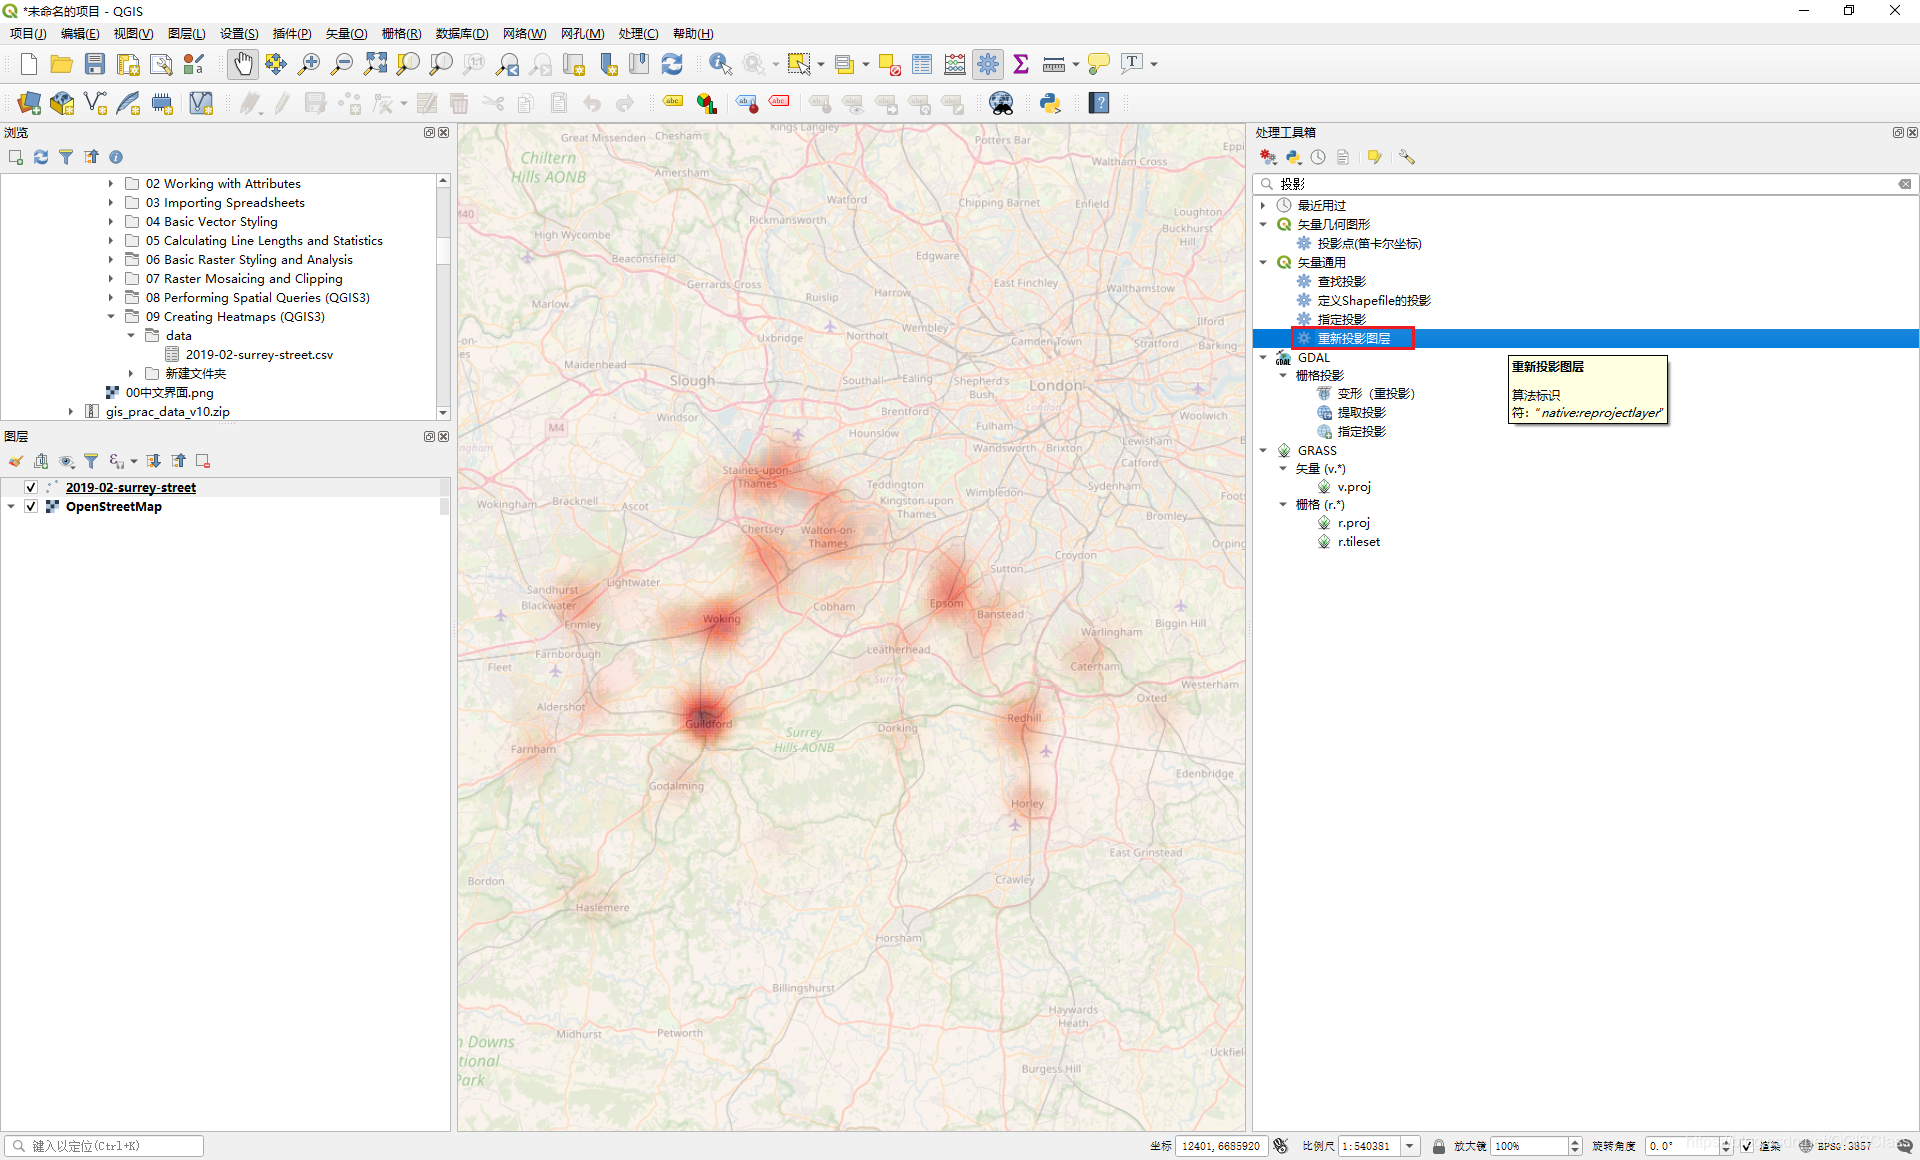Click the Statistical Summary sigma icon
Screen dimensions: 1920x1160
pos(1021,64)
